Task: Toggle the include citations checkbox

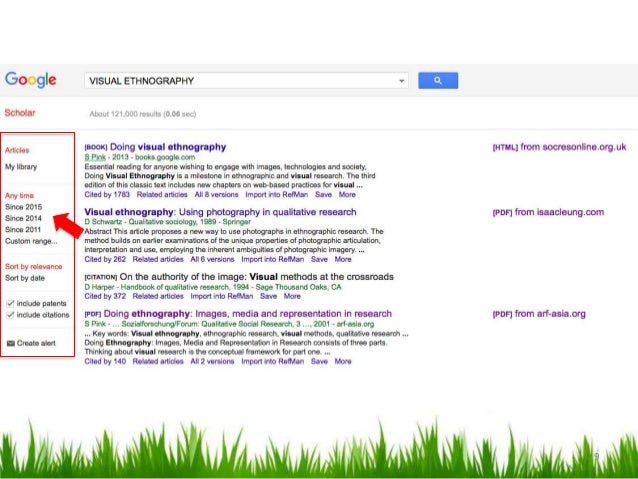Action: point(11,315)
